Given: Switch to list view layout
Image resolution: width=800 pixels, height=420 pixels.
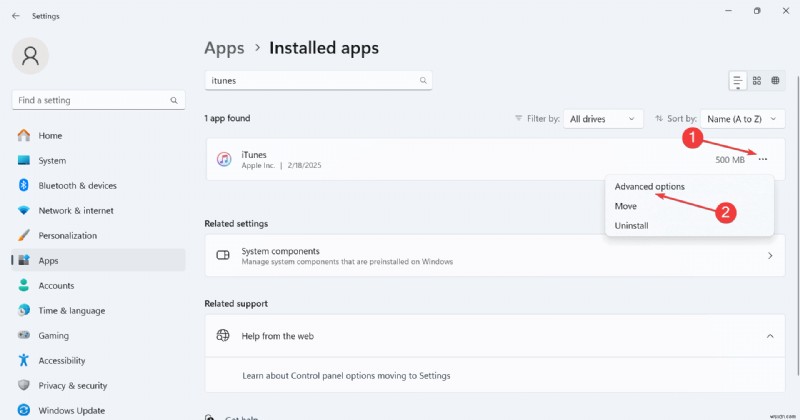Looking at the screenshot, I should pos(738,81).
